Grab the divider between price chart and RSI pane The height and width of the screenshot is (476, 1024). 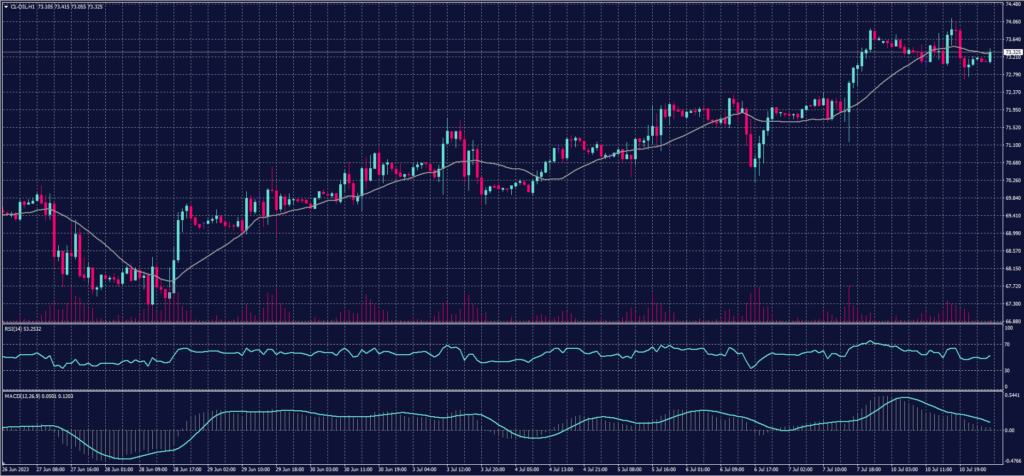[x=500, y=324]
